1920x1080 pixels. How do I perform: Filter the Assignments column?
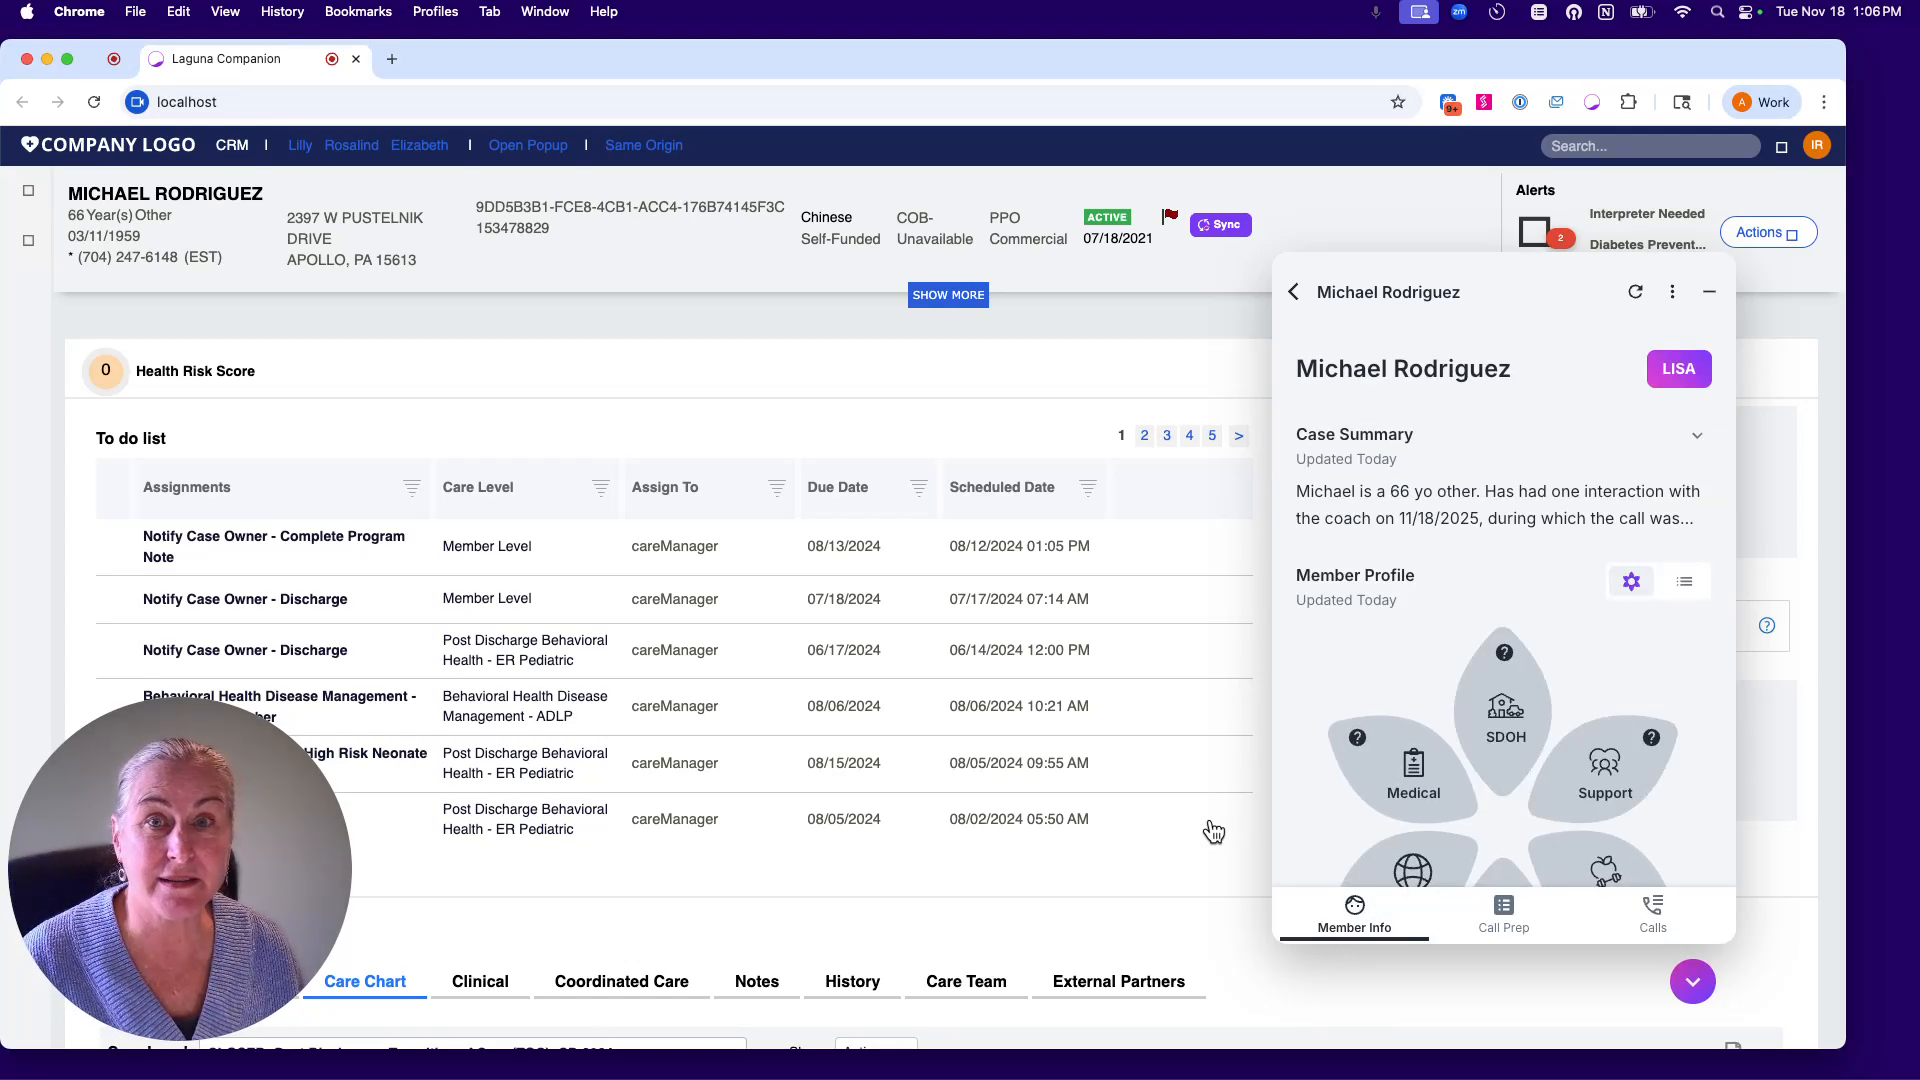412,489
